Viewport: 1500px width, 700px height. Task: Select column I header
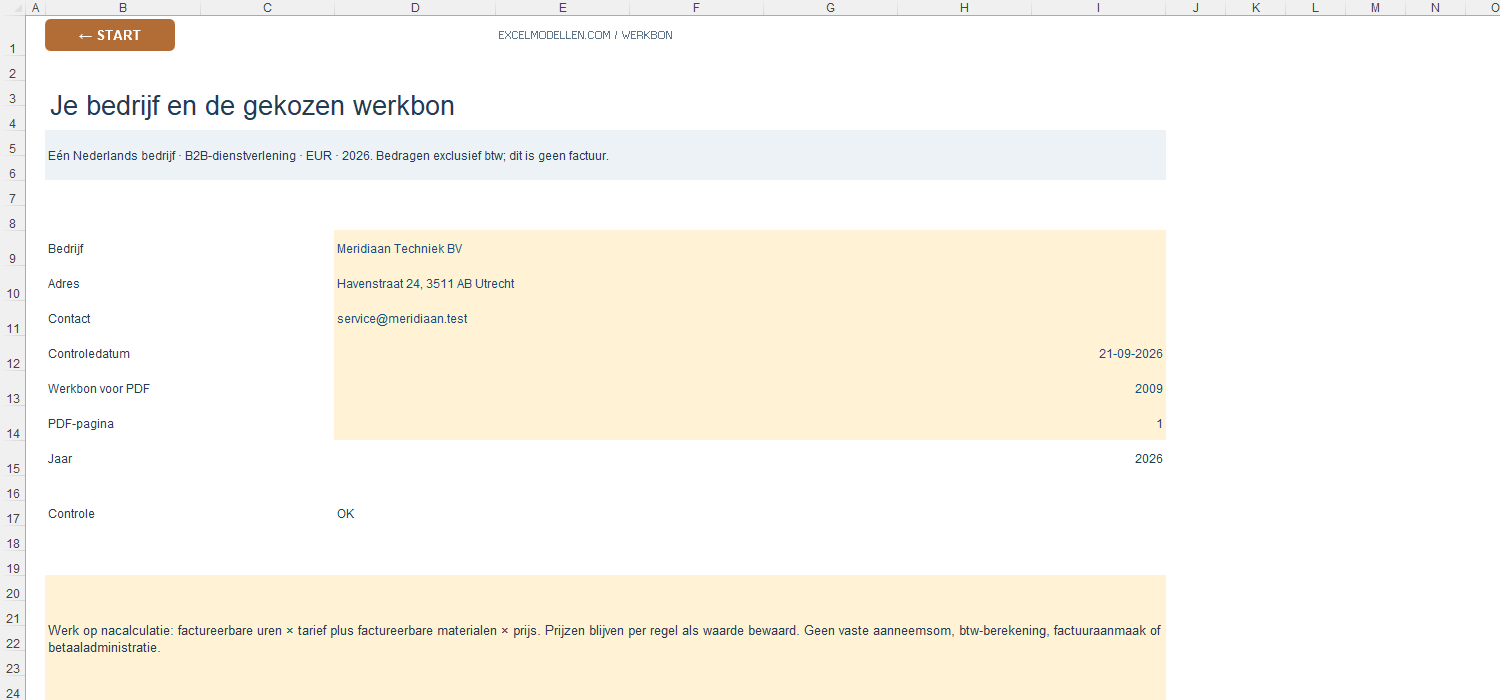pos(1098,7)
